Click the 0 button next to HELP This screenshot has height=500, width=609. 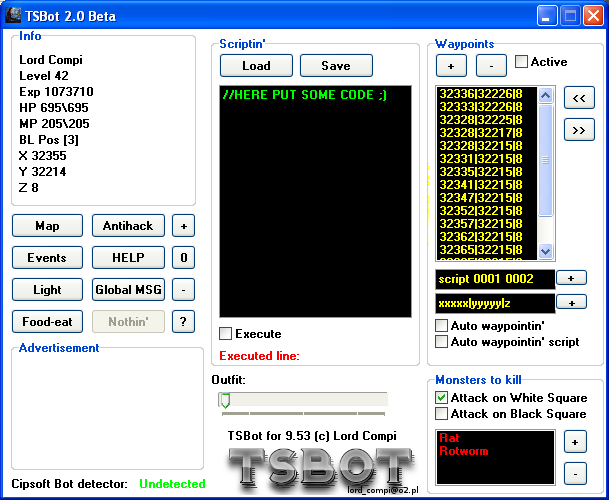point(183,258)
